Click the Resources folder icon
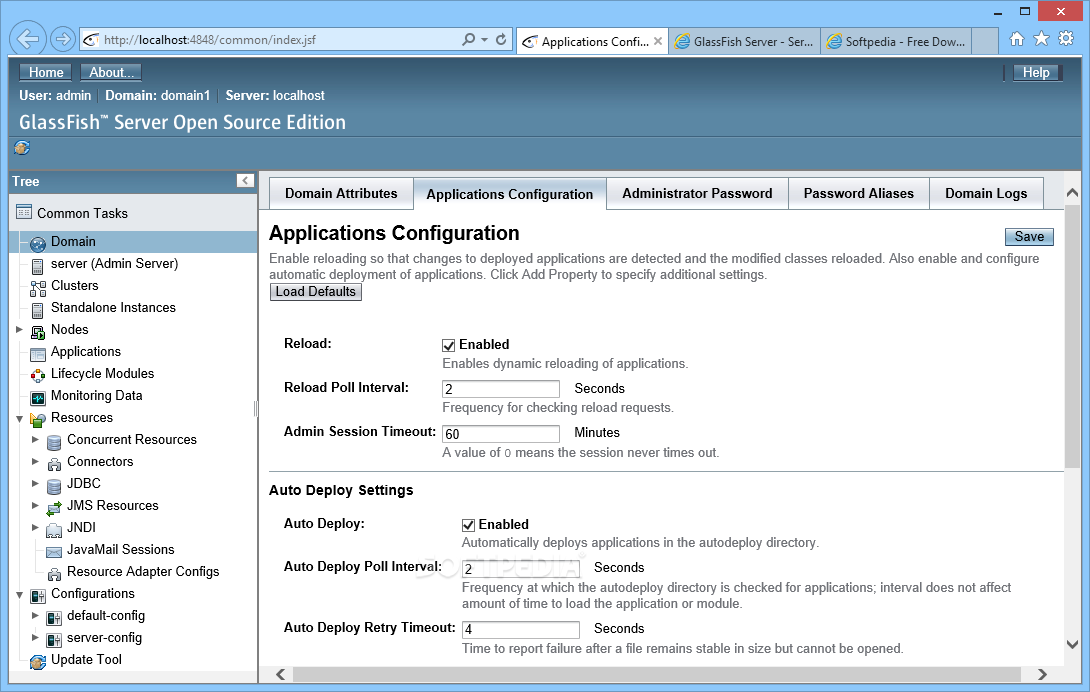This screenshot has width=1090, height=692. (38, 419)
